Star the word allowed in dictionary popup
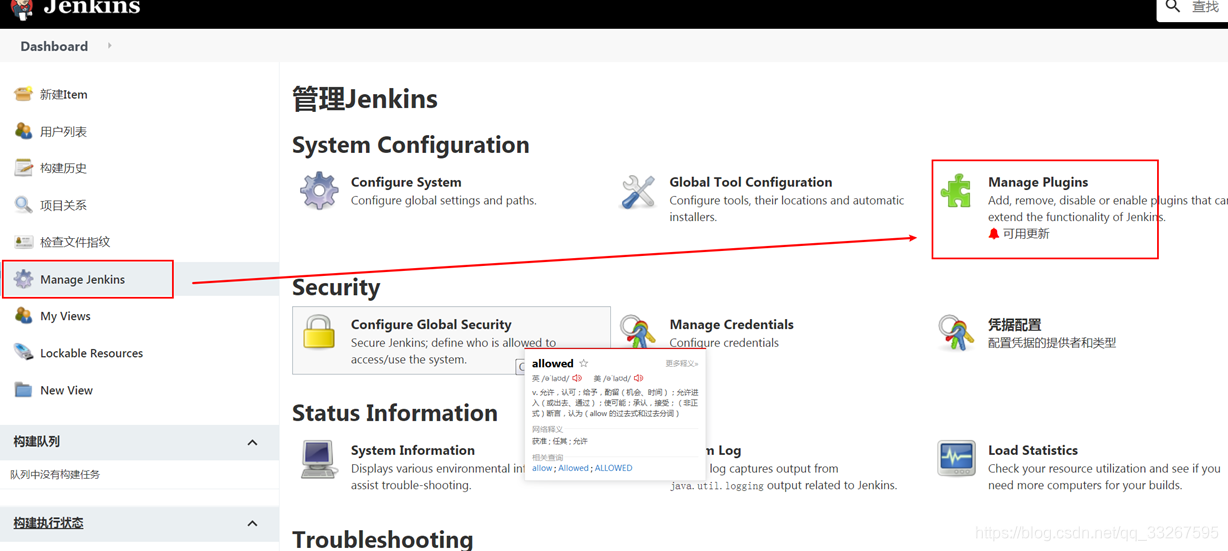1228x551 pixels. (584, 363)
